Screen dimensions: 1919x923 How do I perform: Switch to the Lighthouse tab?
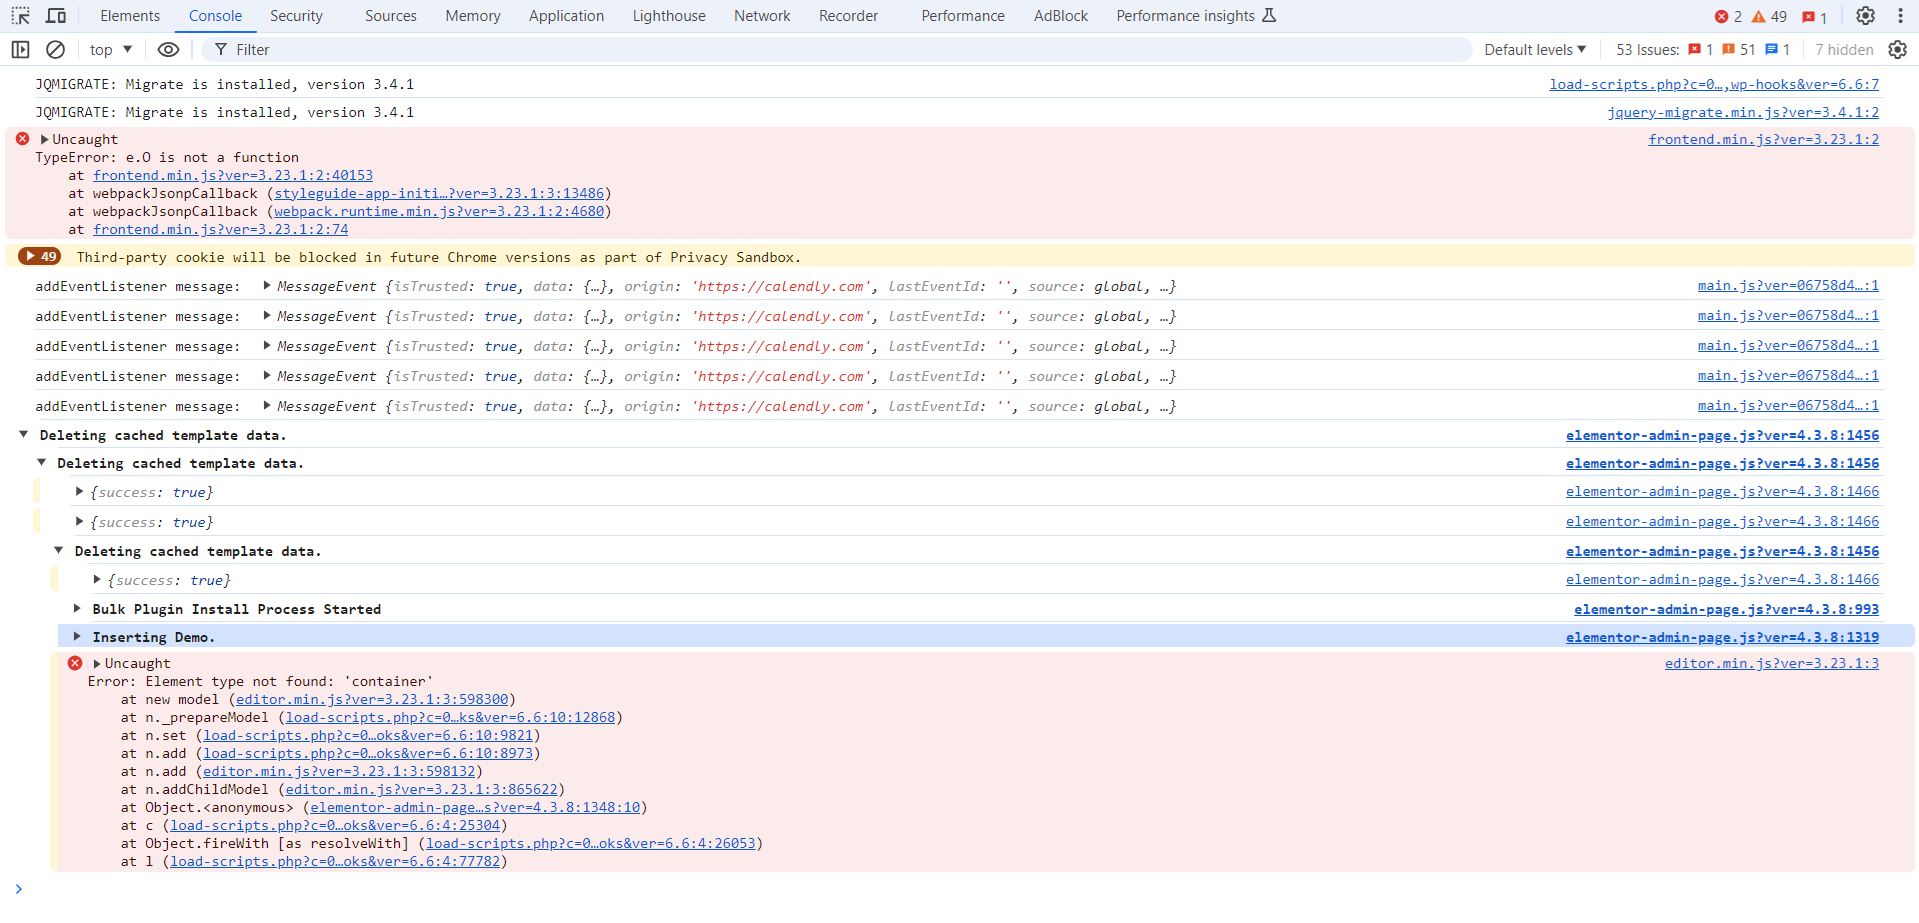pyautogui.click(x=669, y=16)
